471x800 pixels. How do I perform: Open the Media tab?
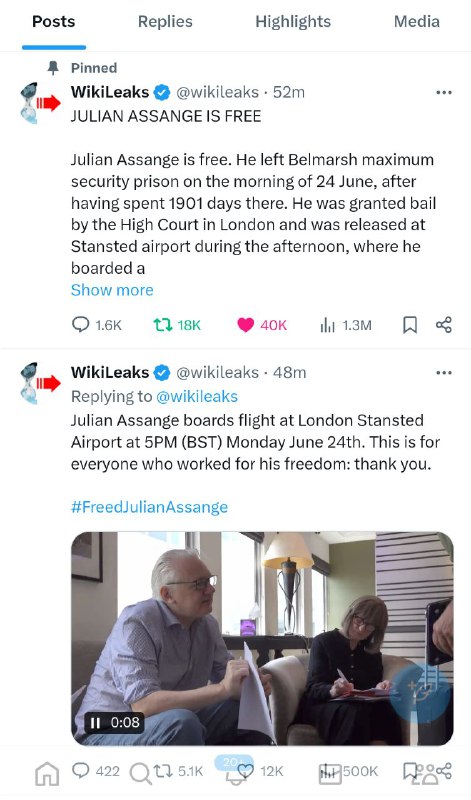(416, 21)
